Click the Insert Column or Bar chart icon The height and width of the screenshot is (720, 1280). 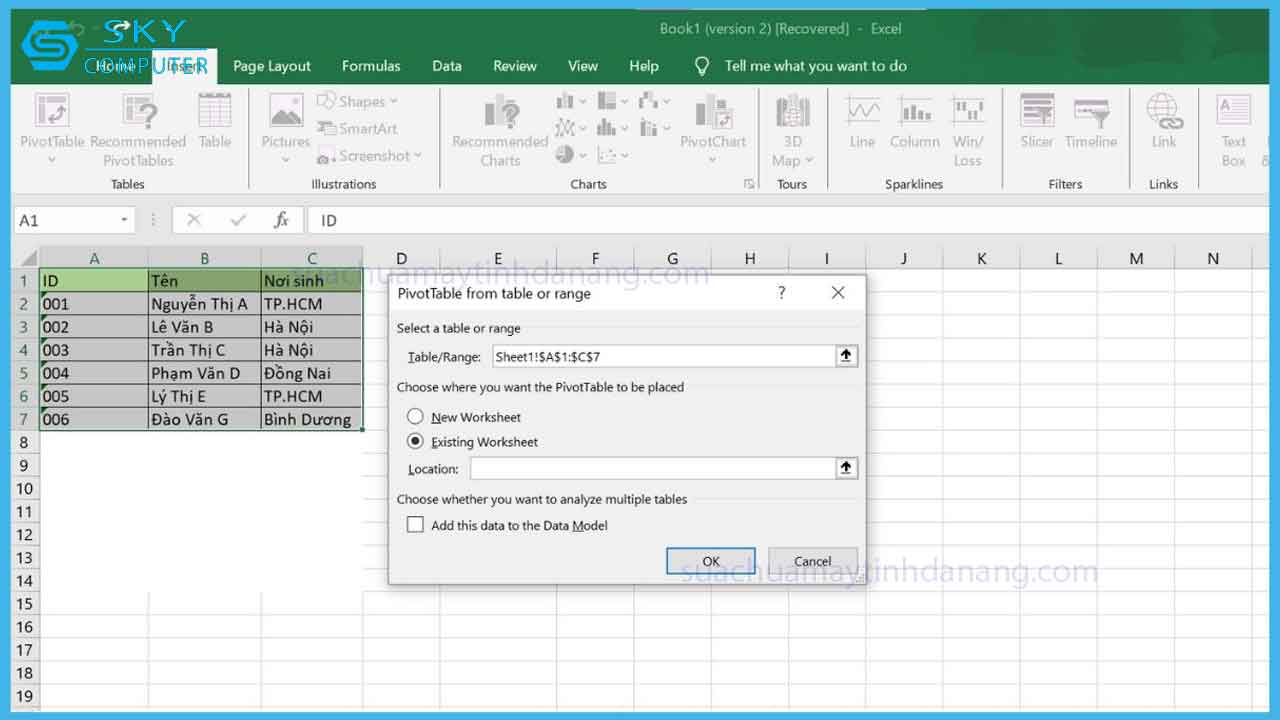[571, 101]
